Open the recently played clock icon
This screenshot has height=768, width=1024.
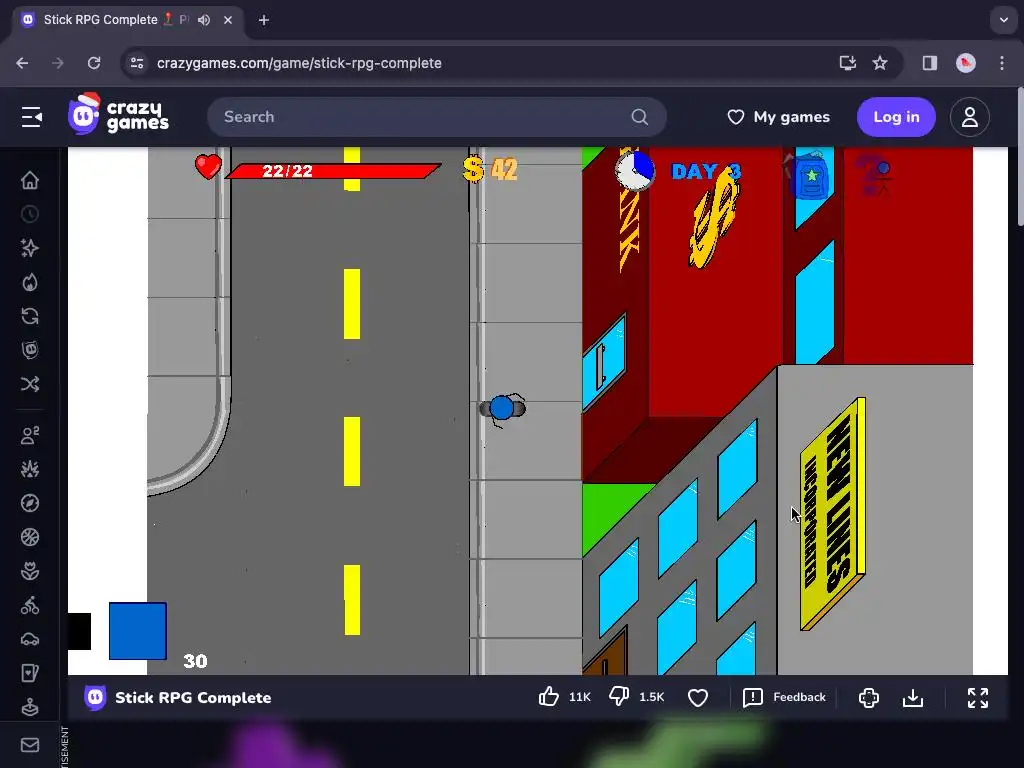tap(30, 214)
